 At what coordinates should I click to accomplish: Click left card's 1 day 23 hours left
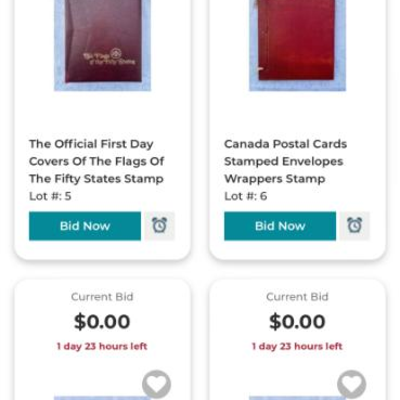point(102,346)
